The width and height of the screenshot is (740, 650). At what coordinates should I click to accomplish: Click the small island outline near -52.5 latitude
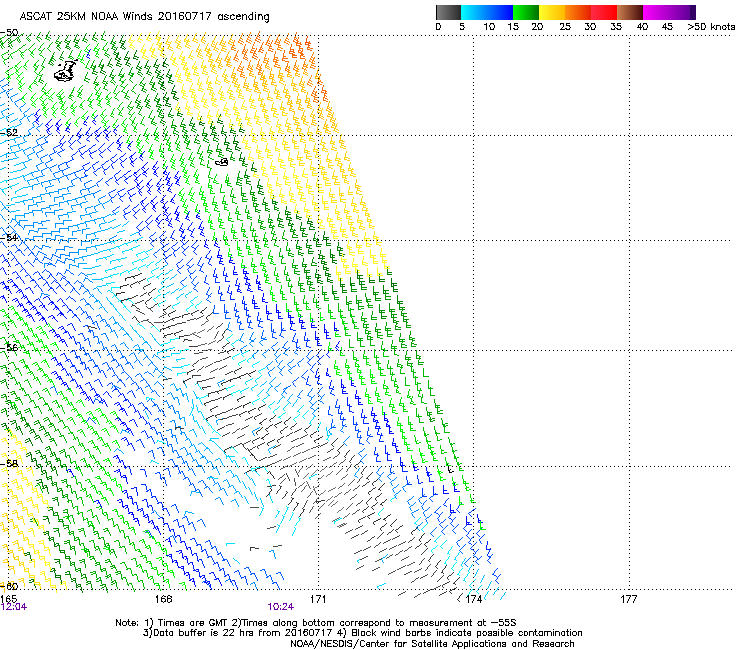pos(222,162)
